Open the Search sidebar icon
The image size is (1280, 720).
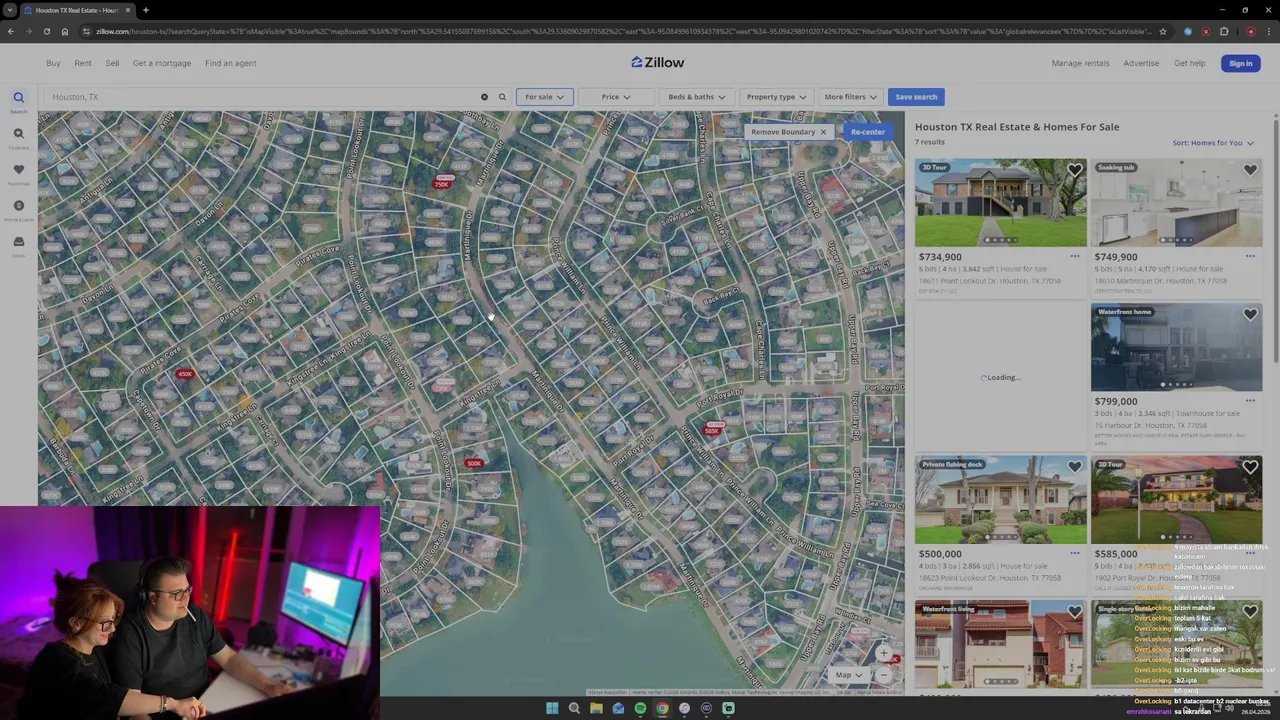[18, 98]
